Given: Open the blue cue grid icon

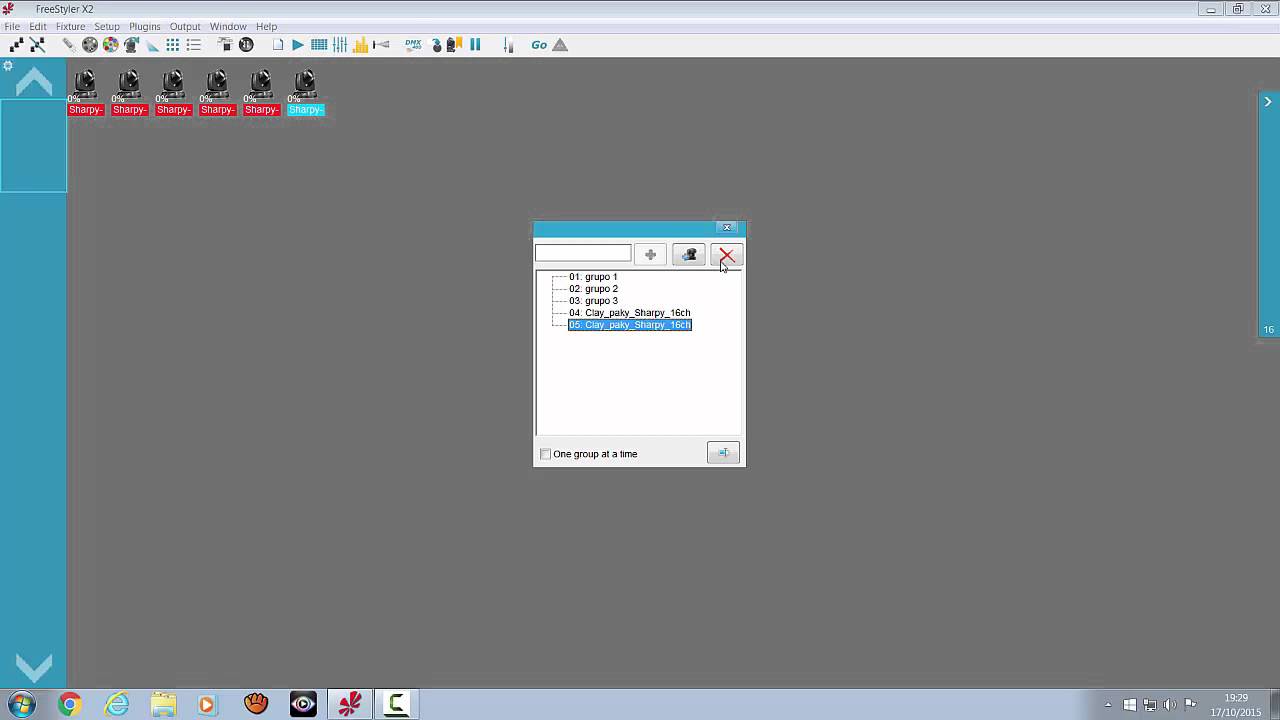Looking at the screenshot, I should coord(319,45).
